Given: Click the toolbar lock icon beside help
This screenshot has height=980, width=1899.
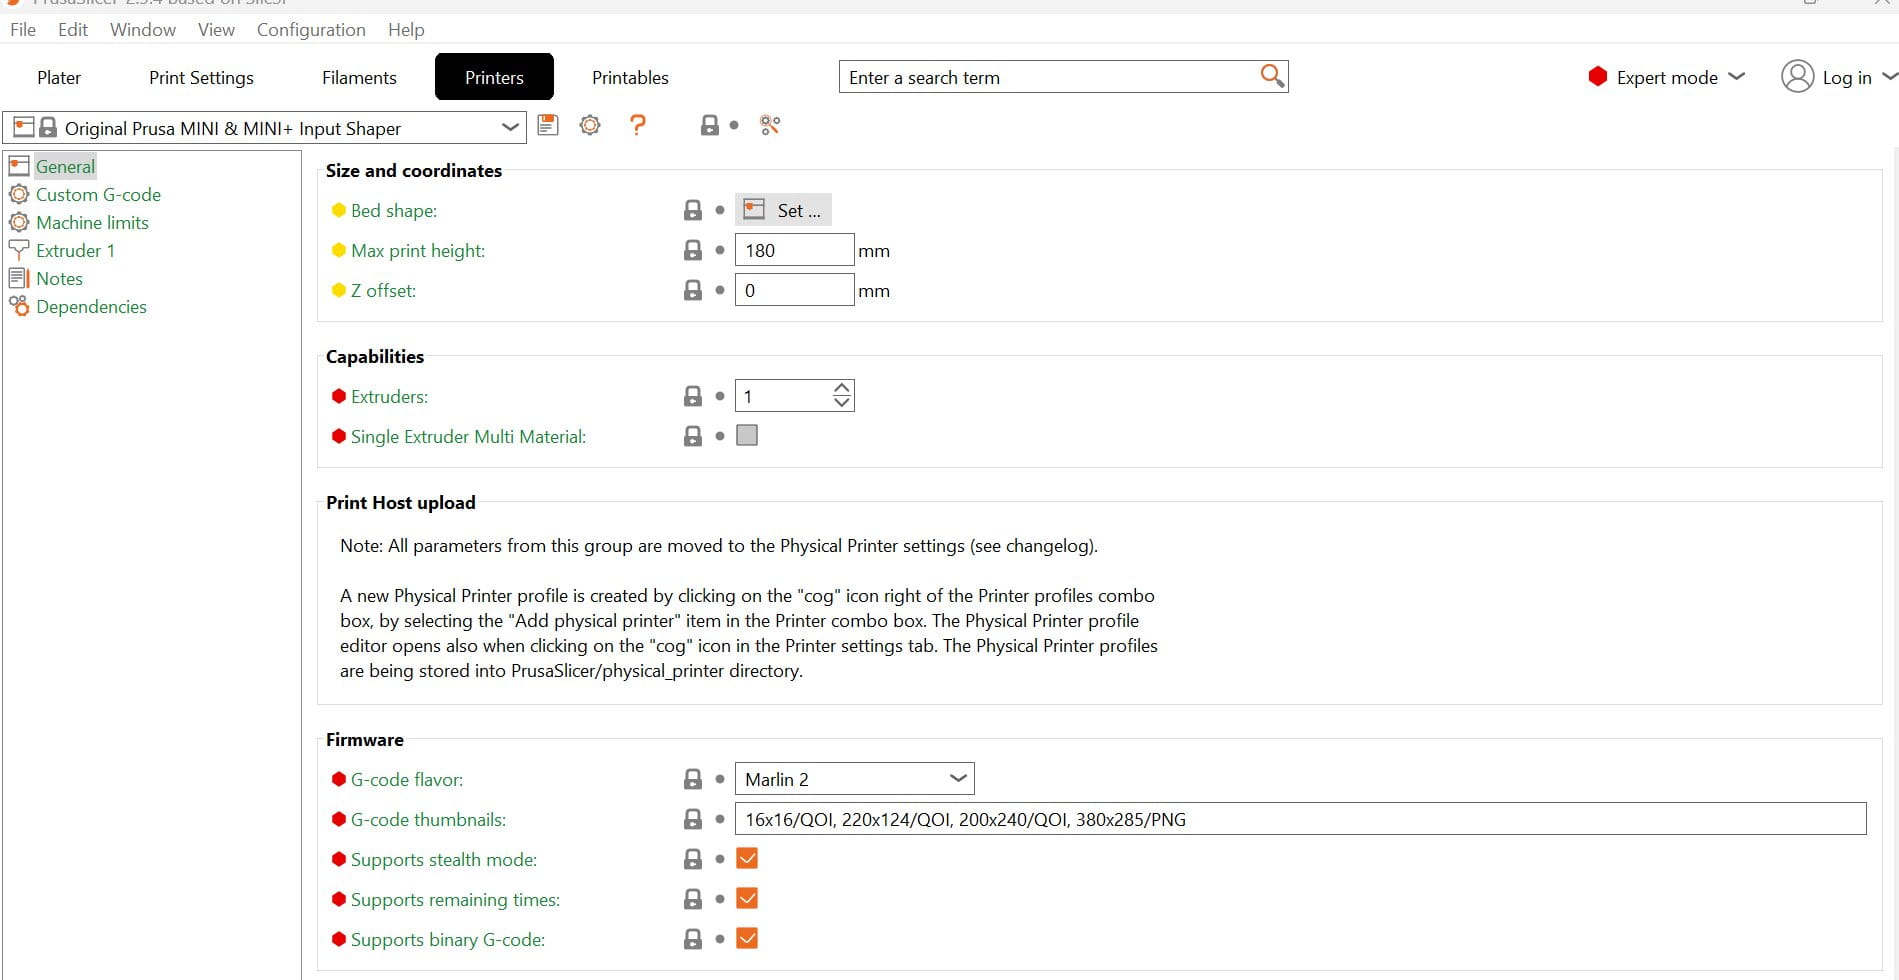Looking at the screenshot, I should click(709, 125).
